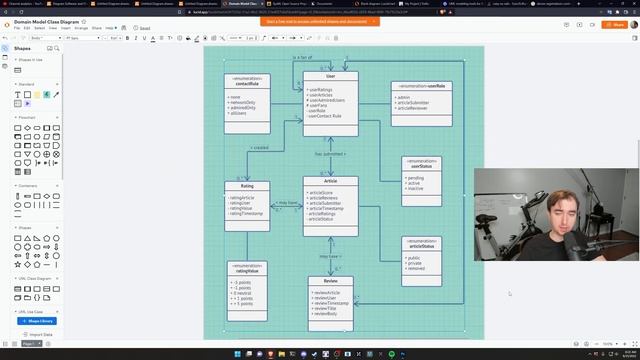The width and height of the screenshot is (640, 360).
Task: Click the undo arrow
Action: point(5,38)
